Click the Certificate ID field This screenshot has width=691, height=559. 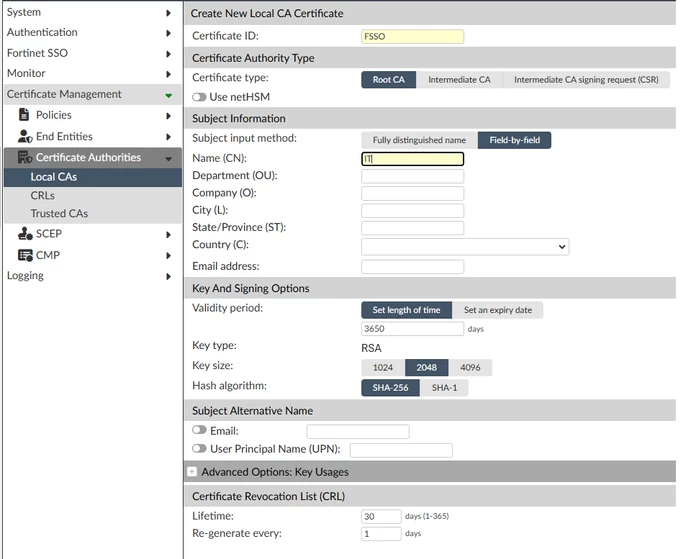coord(412,37)
